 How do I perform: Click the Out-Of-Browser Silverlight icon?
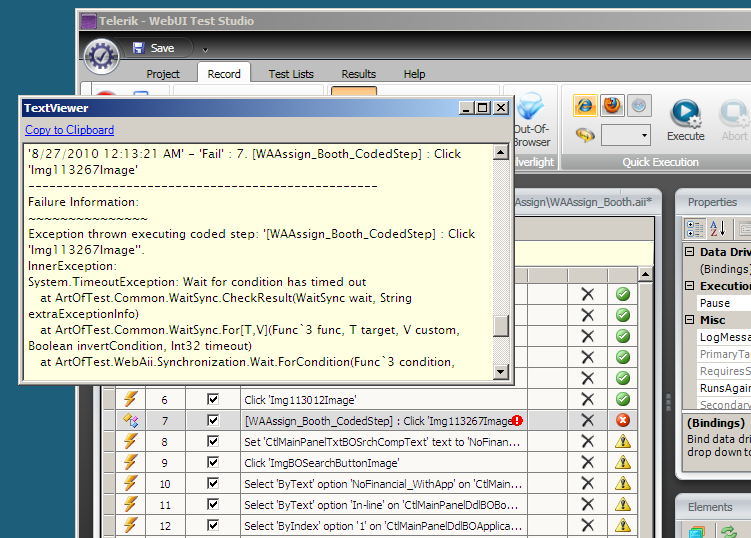click(531, 120)
